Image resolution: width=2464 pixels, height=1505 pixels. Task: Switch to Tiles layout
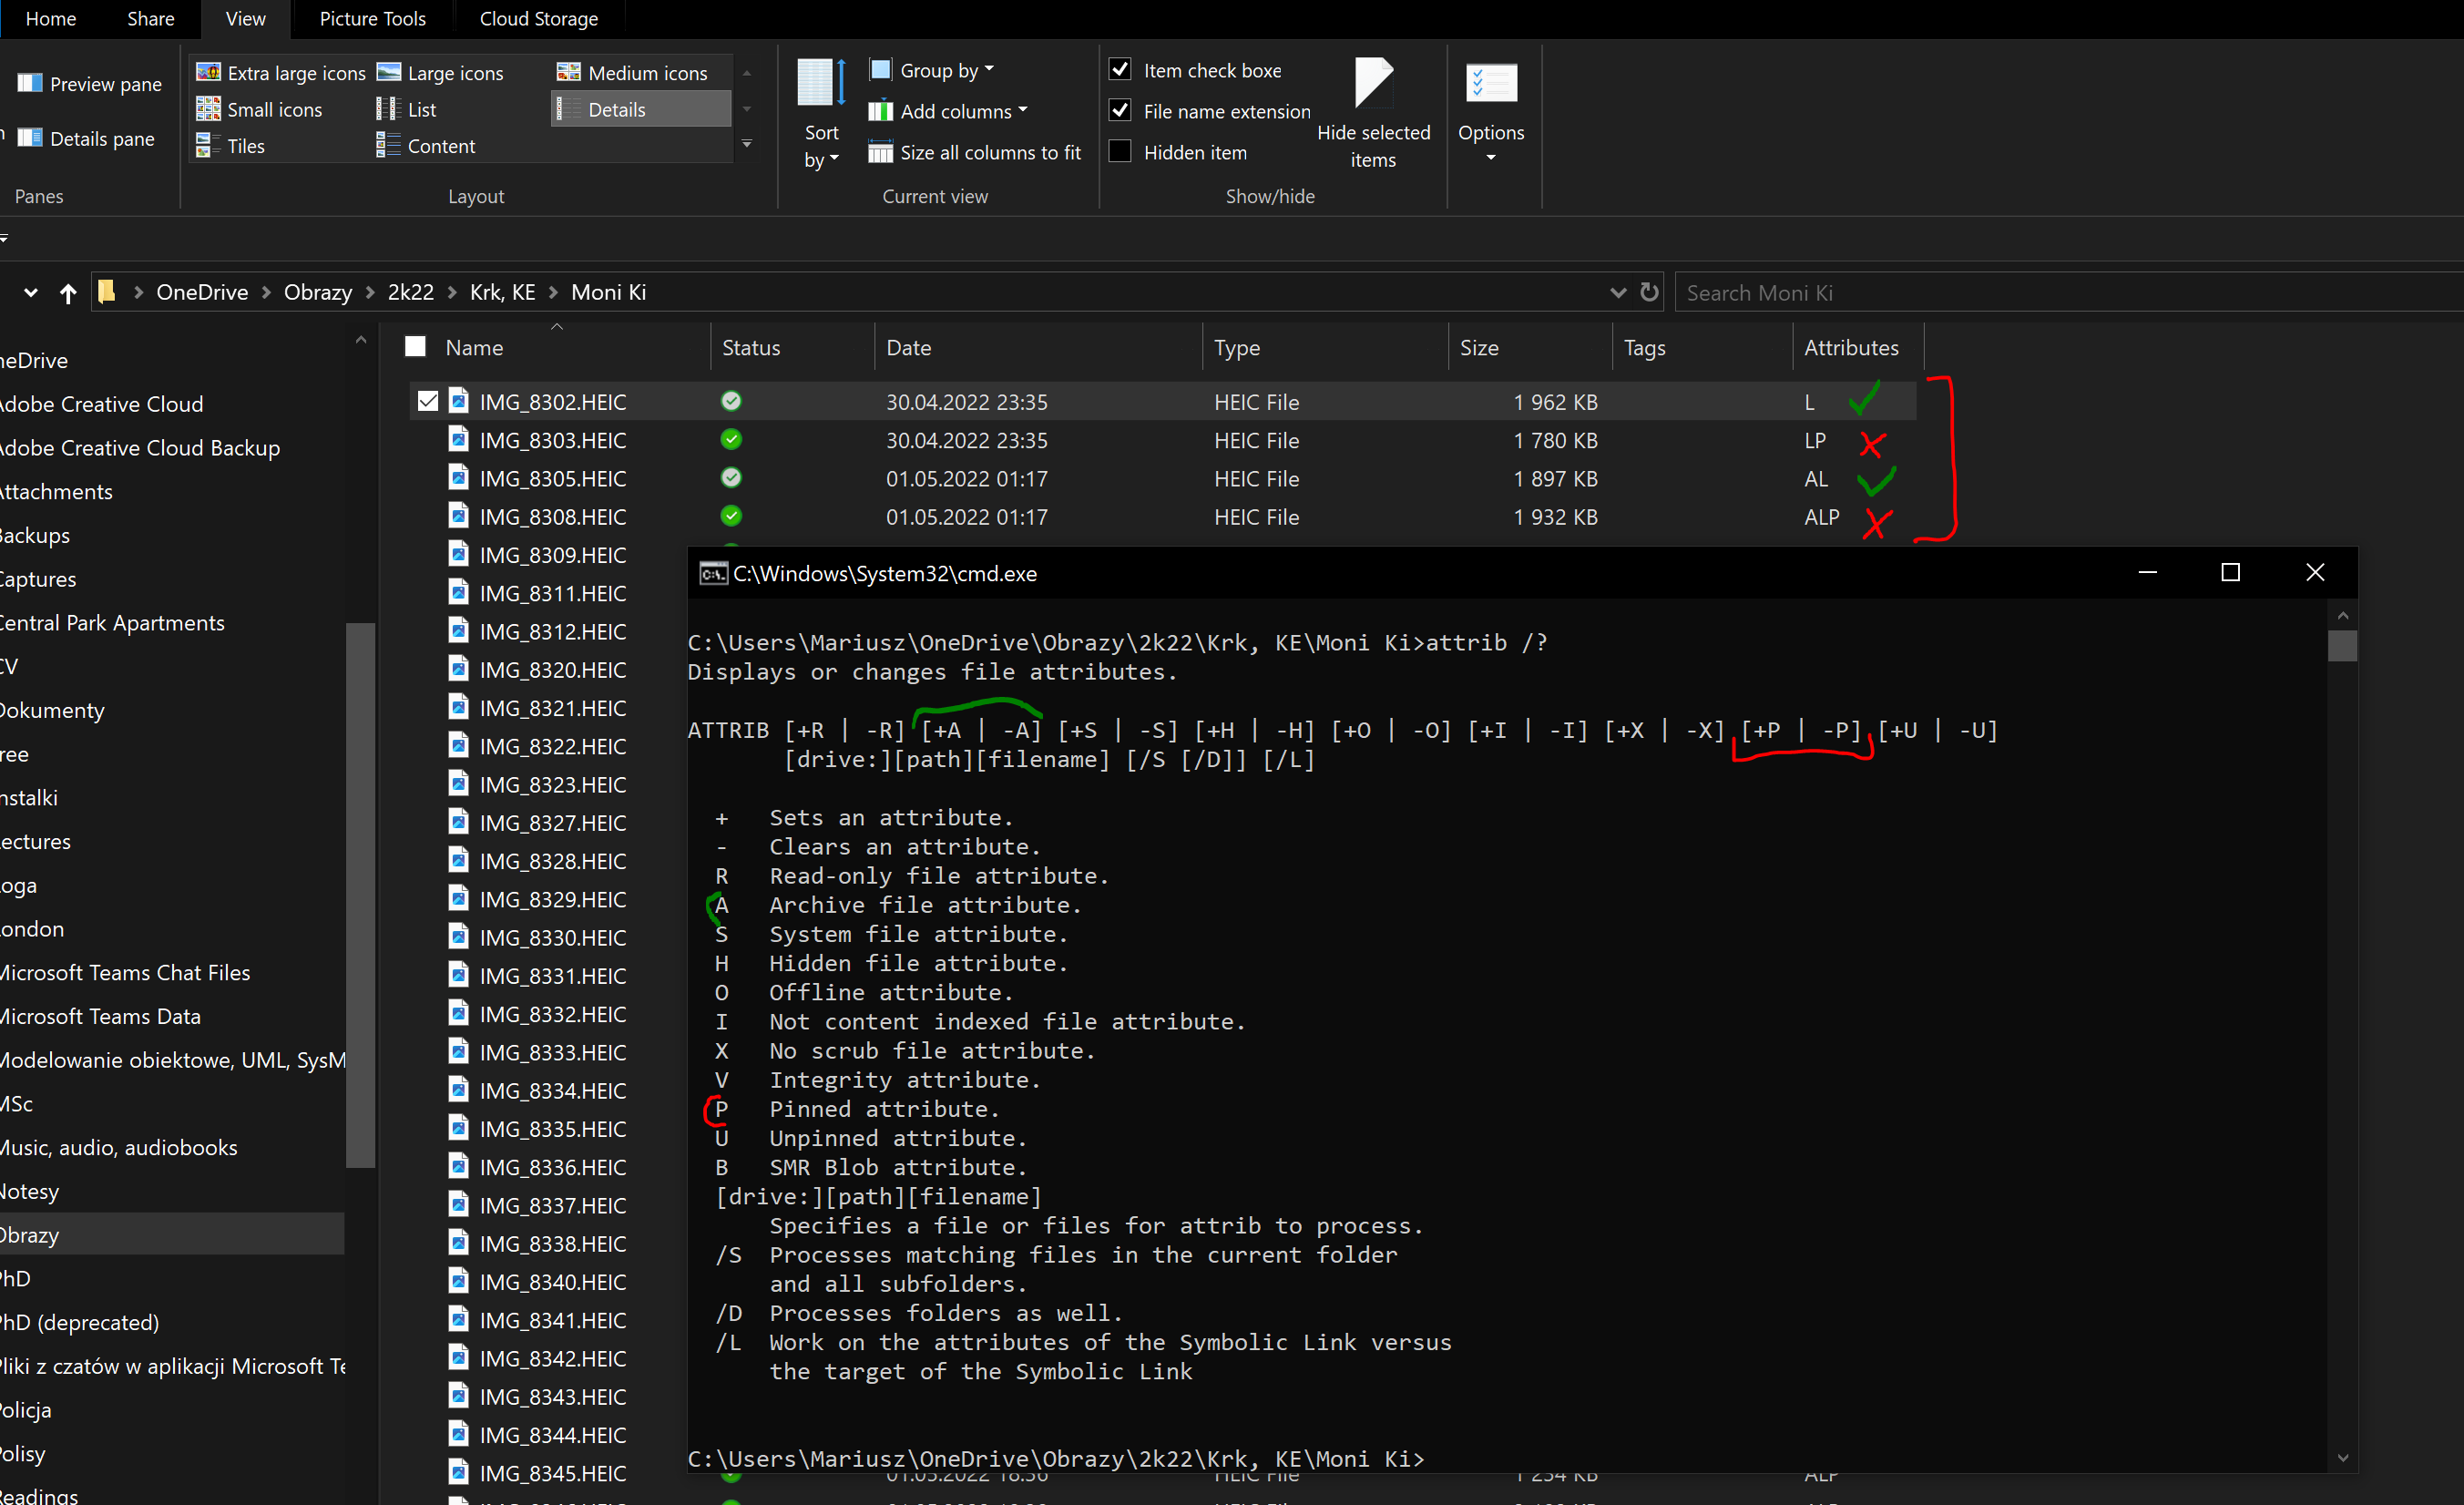pyautogui.click(x=231, y=146)
